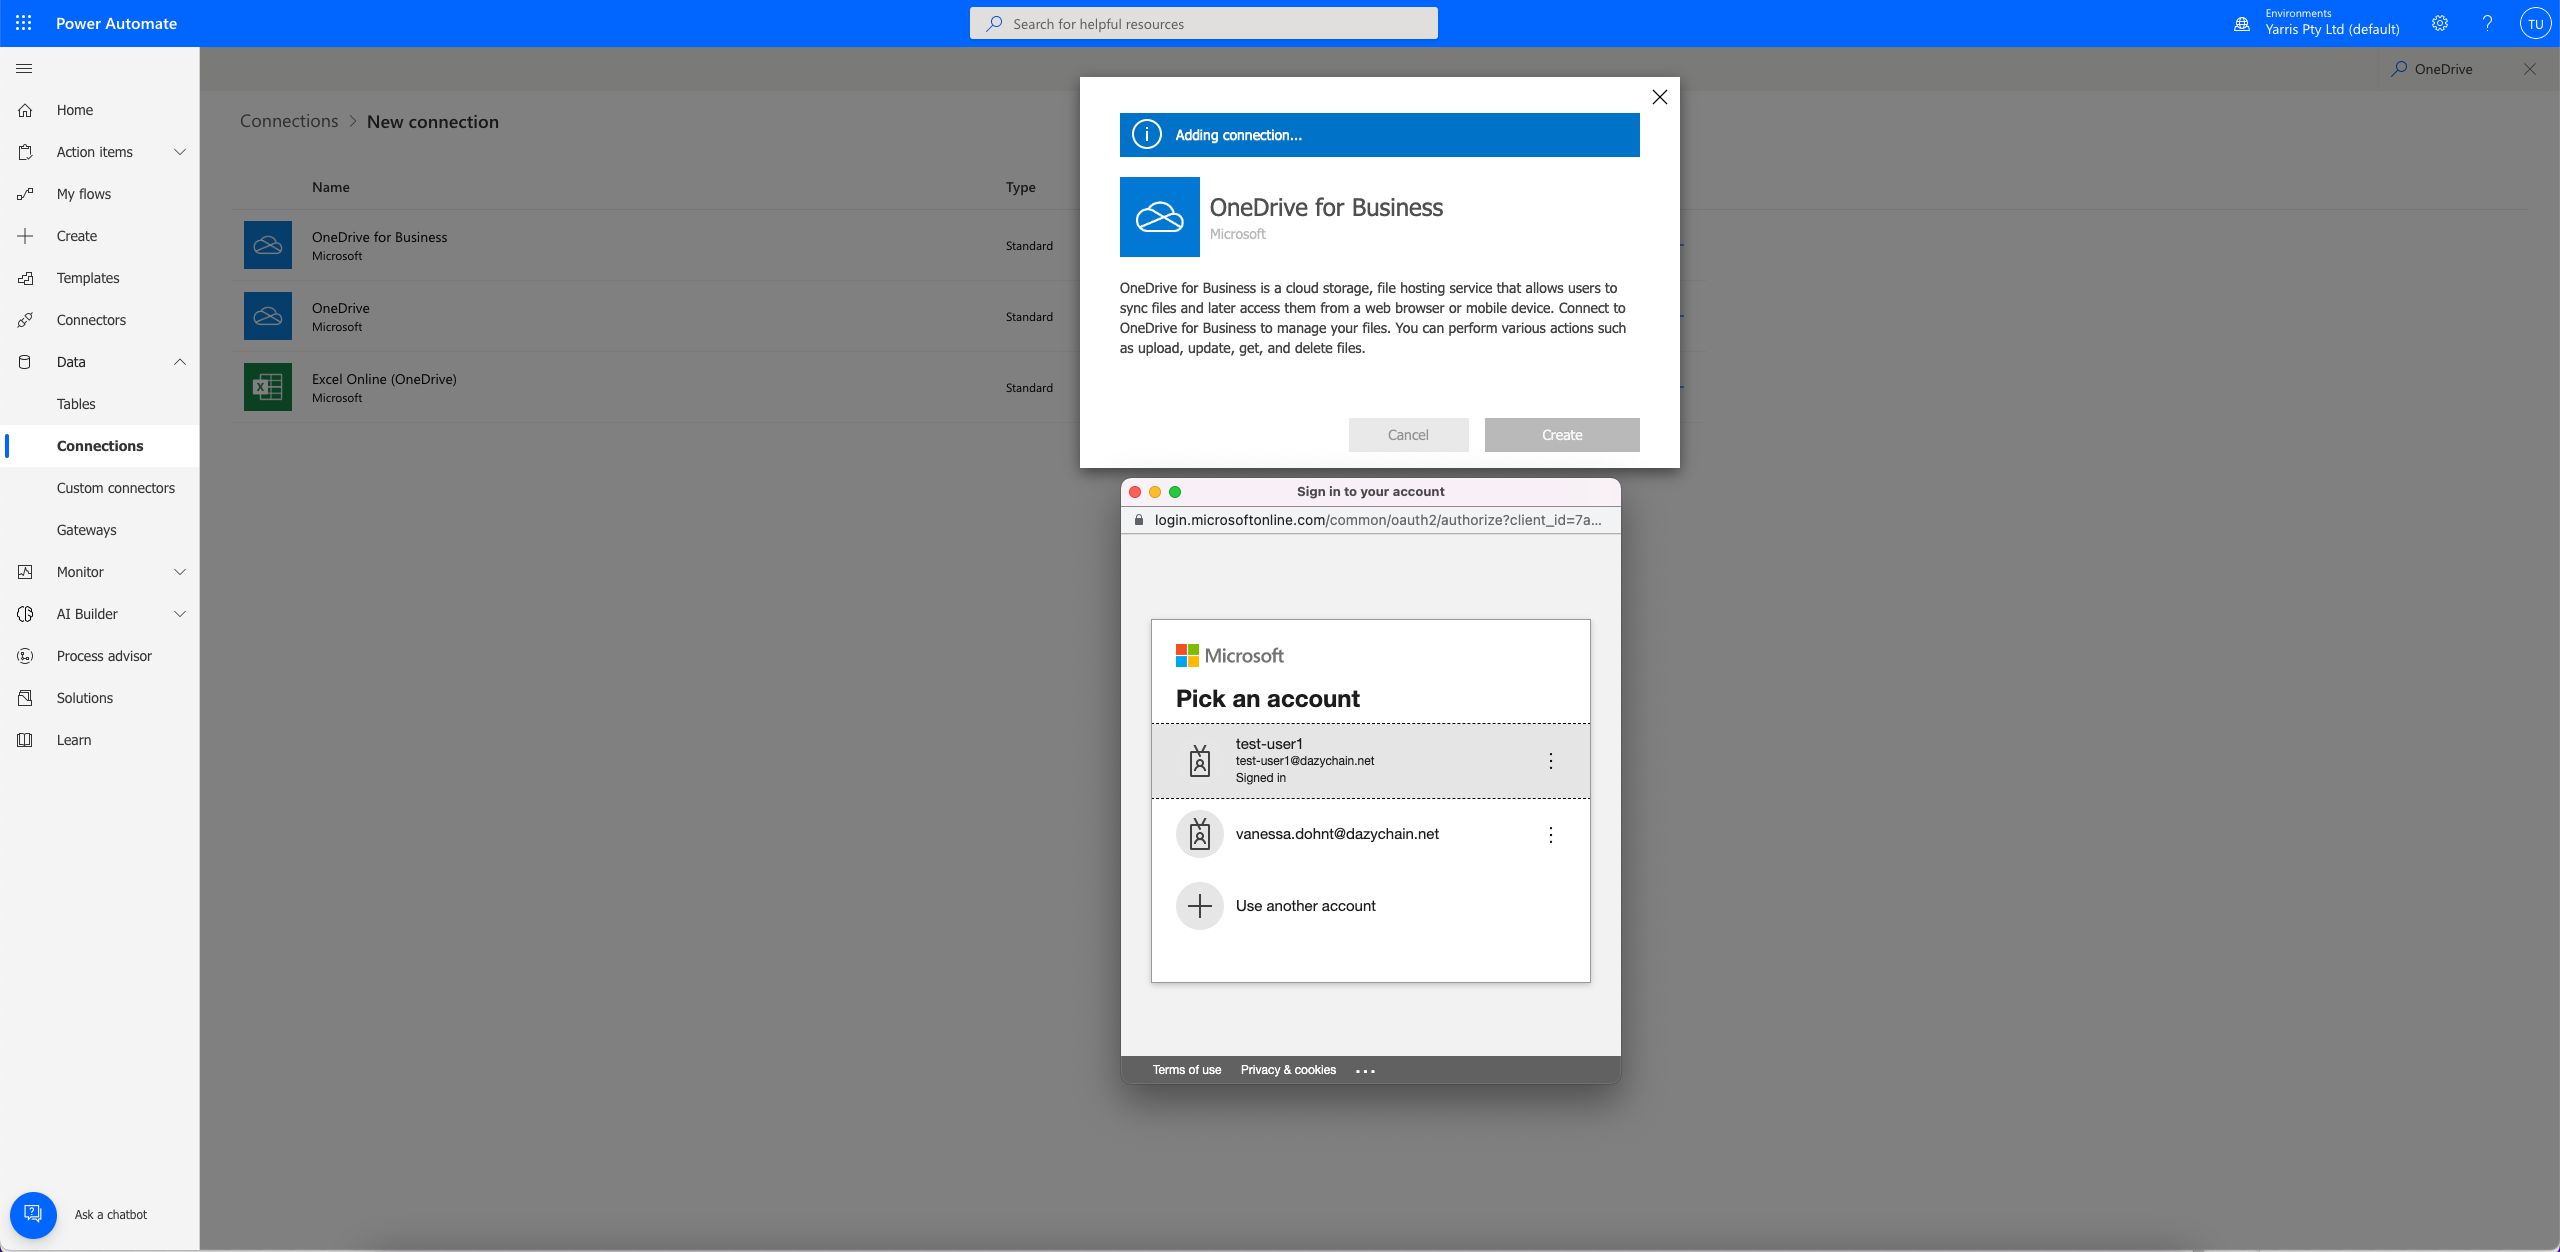
Task: Click the Cancel button in dialog
Action: [x=1408, y=435]
